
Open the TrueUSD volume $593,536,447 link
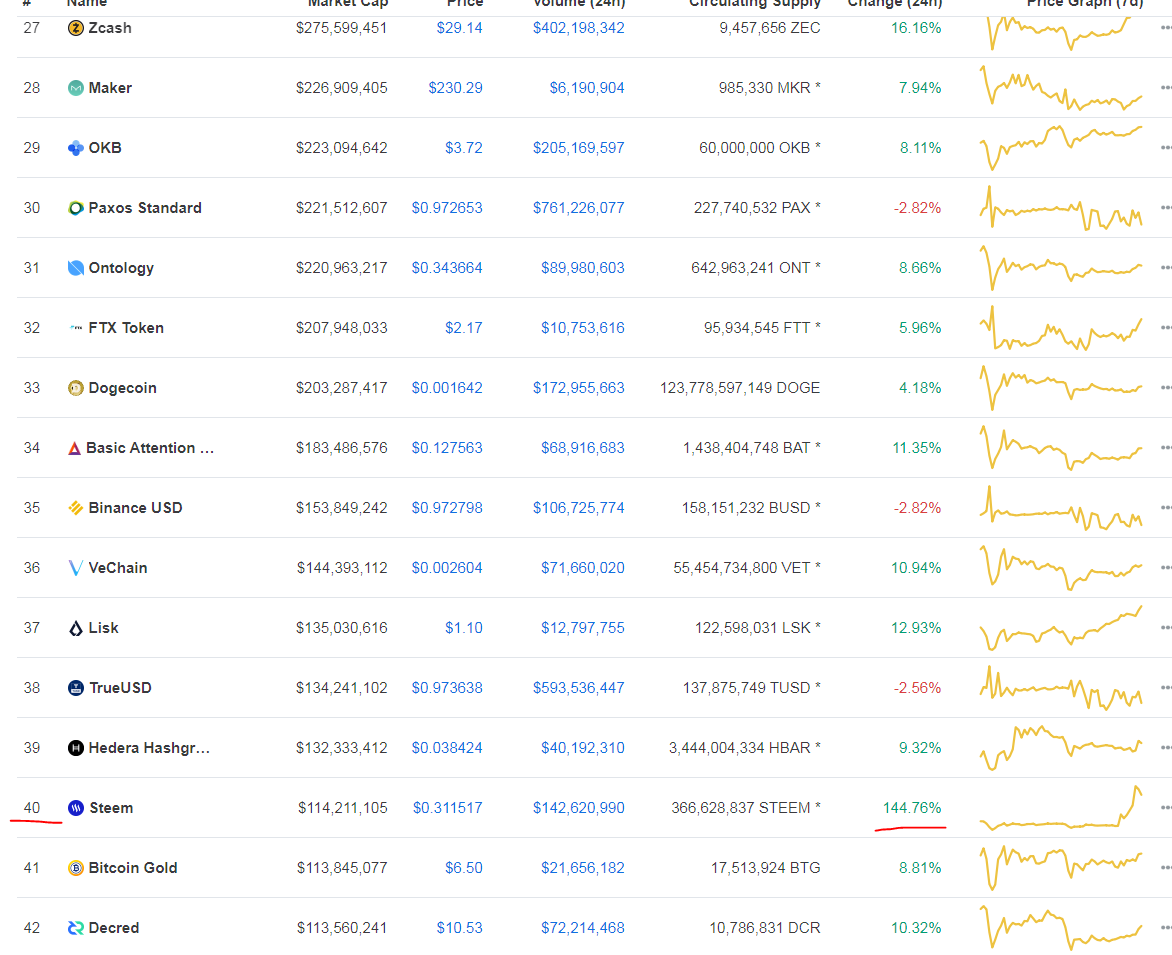click(x=579, y=688)
